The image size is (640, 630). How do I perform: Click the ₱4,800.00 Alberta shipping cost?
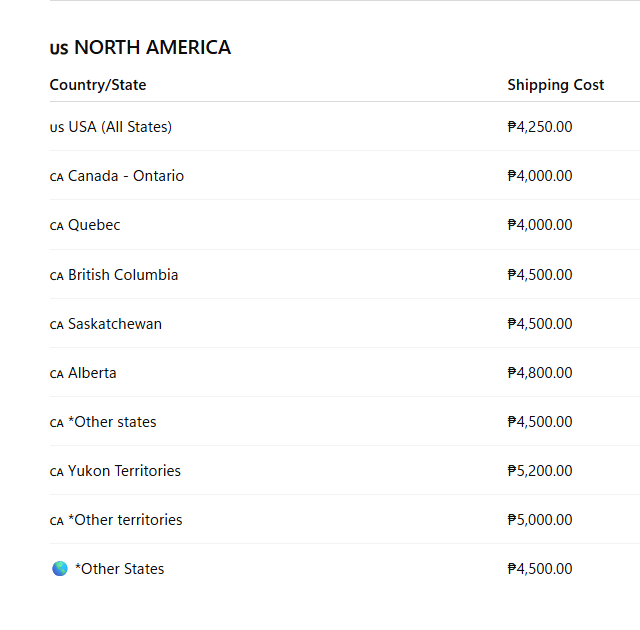pos(540,373)
